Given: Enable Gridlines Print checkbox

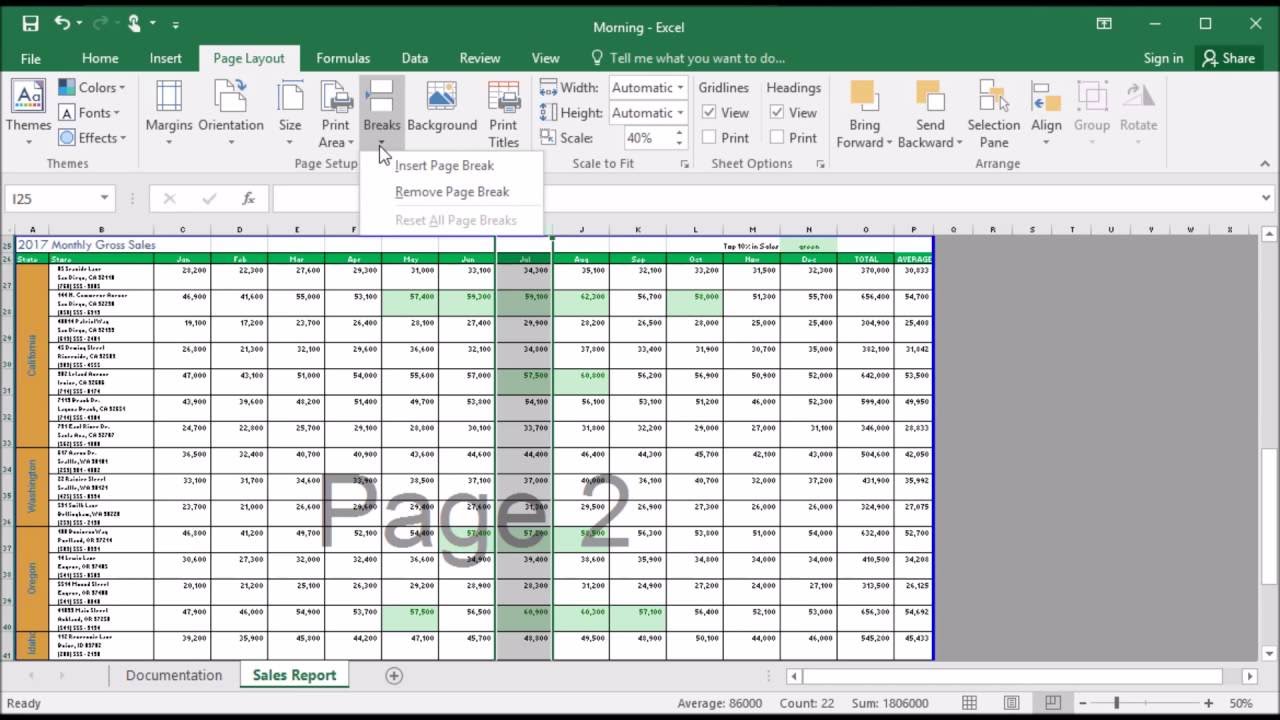Looking at the screenshot, I should (709, 138).
